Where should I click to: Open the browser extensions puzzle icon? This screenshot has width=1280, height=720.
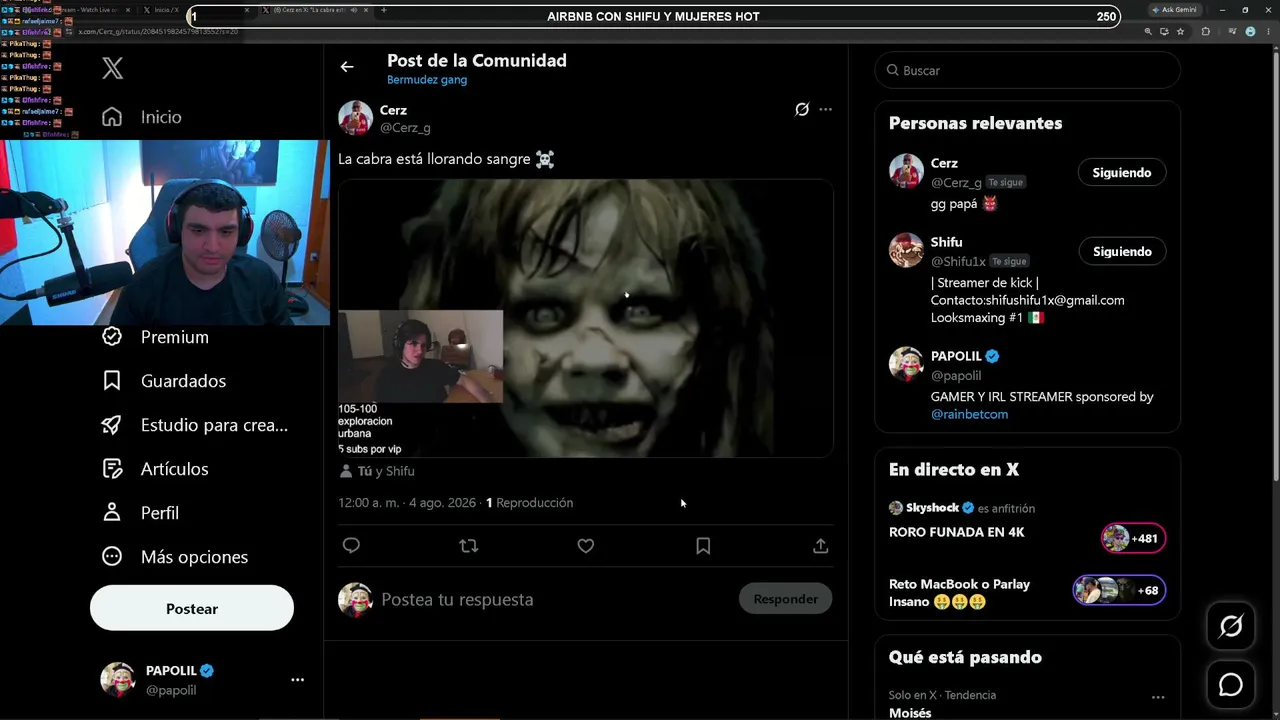[1205, 32]
